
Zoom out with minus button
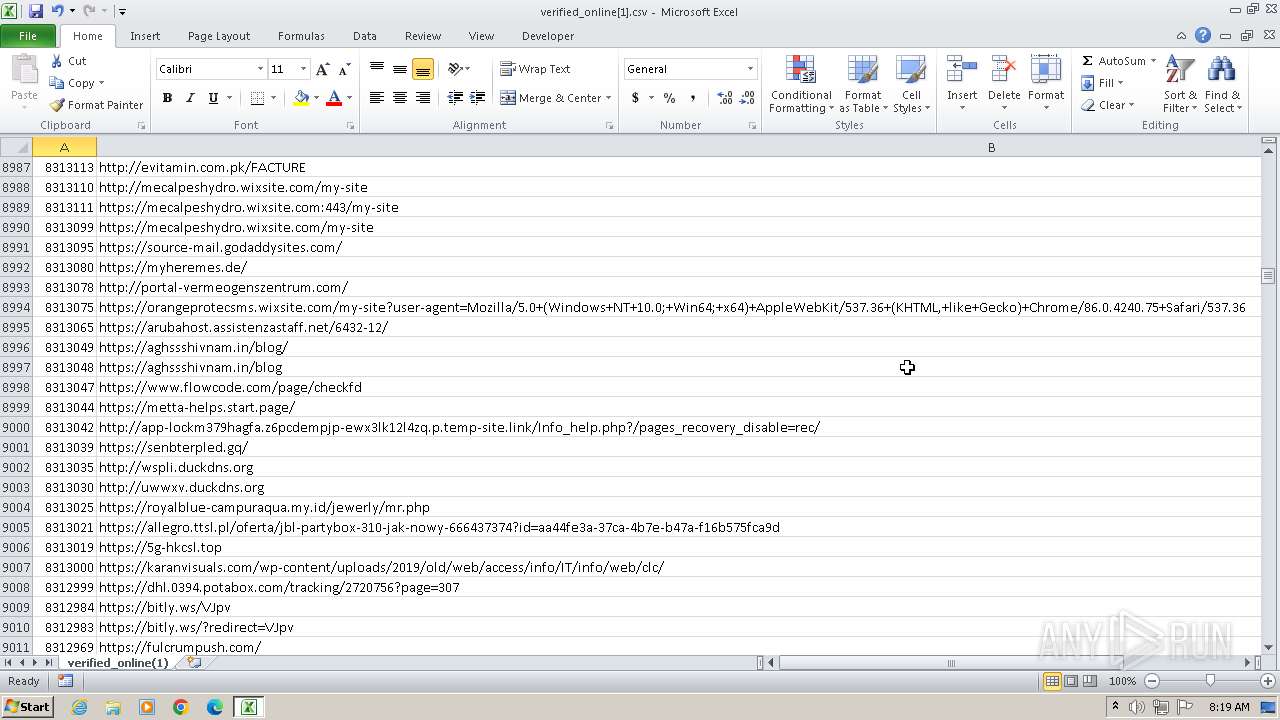(1152, 681)
